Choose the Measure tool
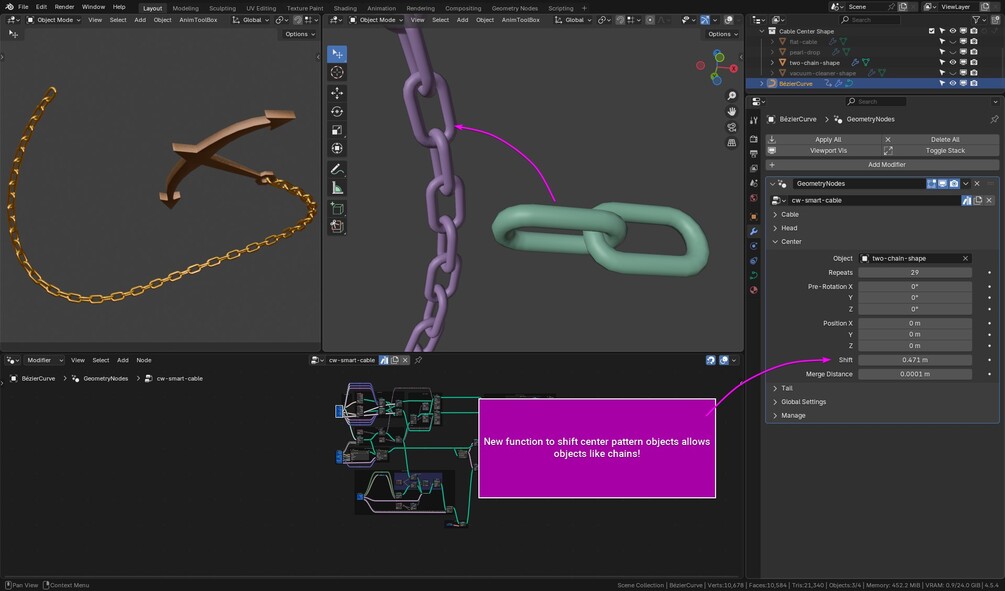Screen dimensions: 1005x591 coord(337,188)
